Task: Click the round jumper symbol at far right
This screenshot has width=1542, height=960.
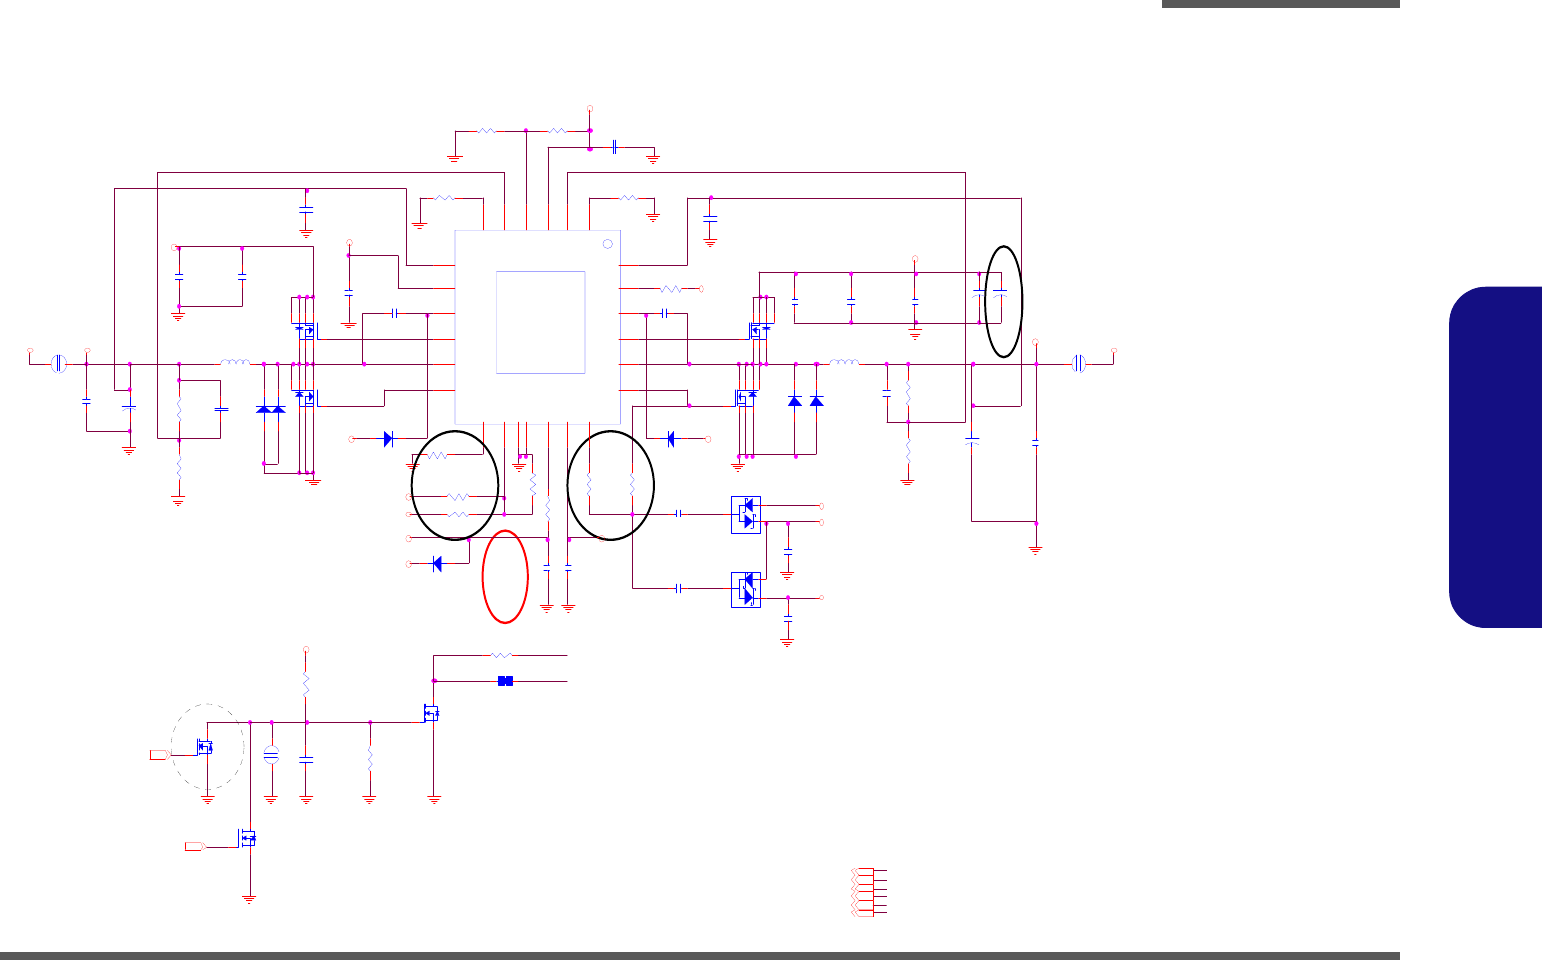Action: point(1078,363)
